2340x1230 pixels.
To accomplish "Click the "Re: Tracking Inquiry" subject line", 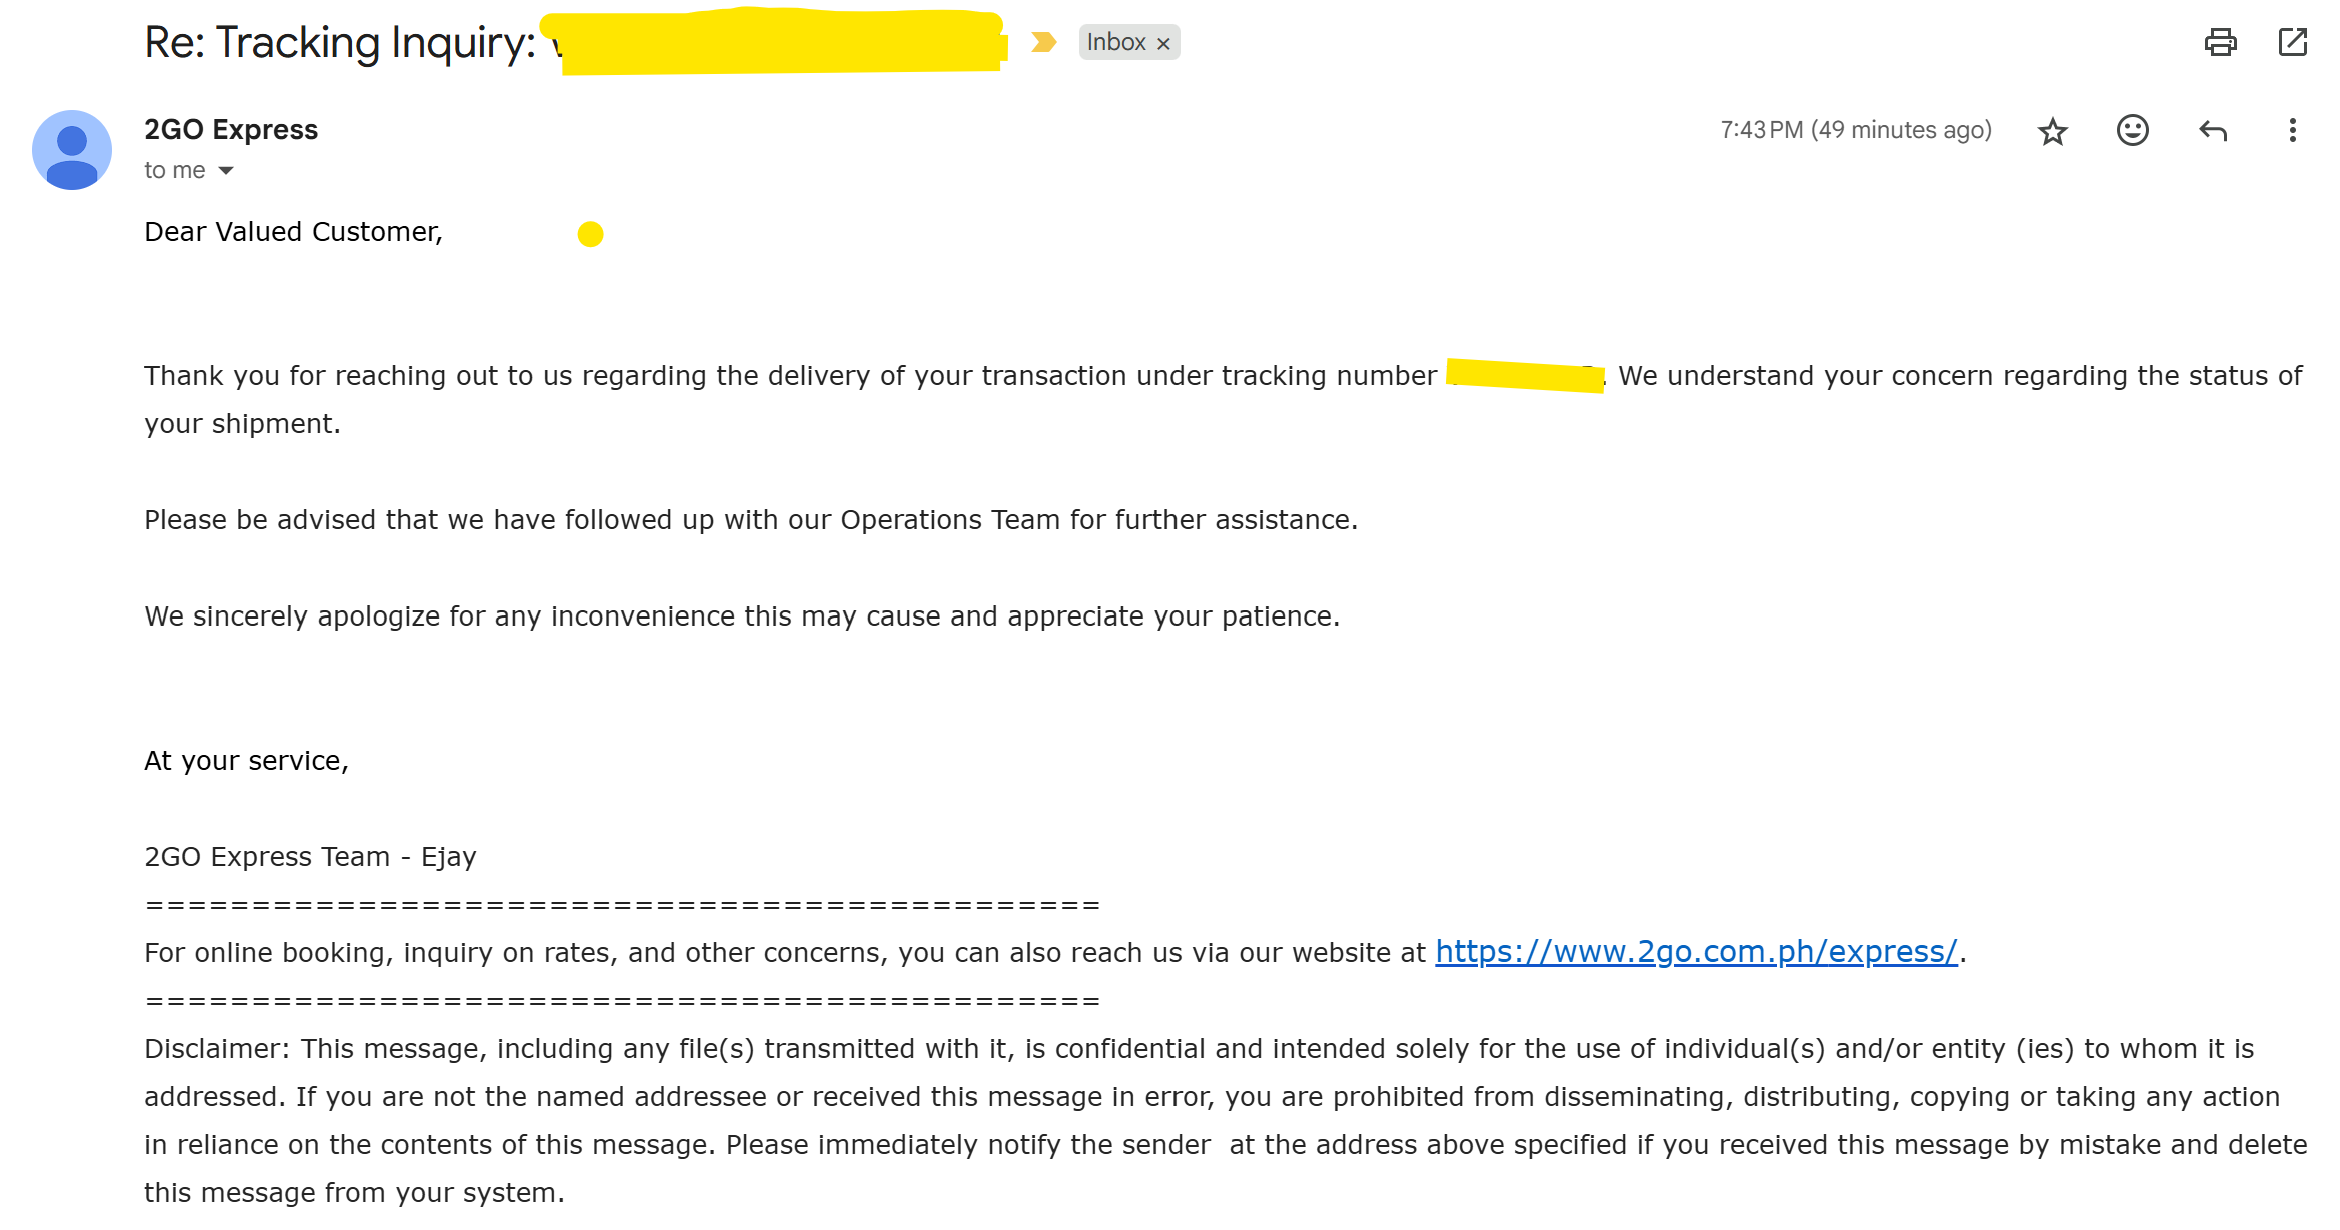I will click(x=340, y=43).
